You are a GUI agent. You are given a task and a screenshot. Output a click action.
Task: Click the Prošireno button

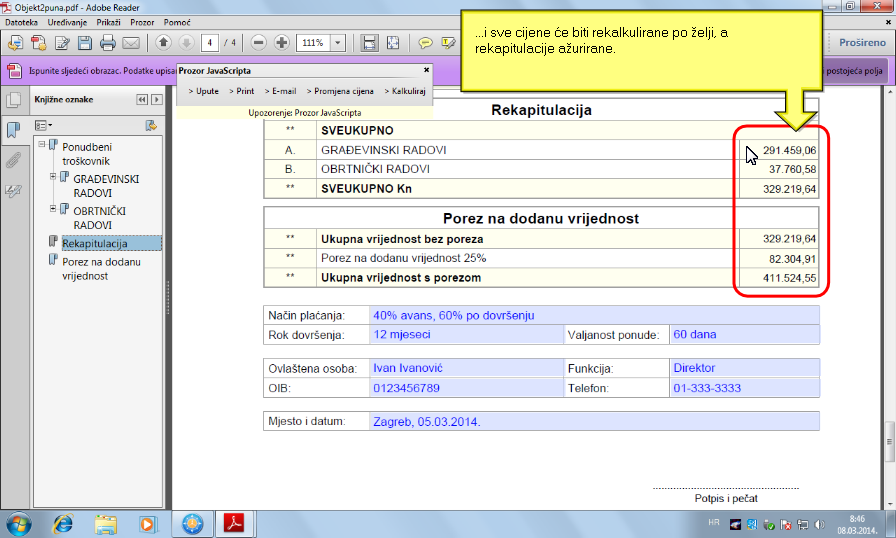[x=862, y=43]
